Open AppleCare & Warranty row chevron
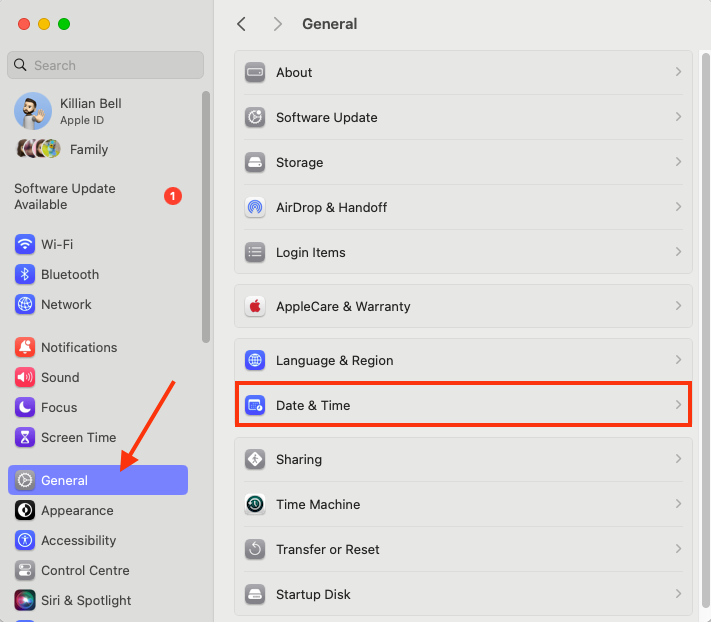Image resolution: width=711 pixels, height=622 pixels. click(x=678, y=306)
